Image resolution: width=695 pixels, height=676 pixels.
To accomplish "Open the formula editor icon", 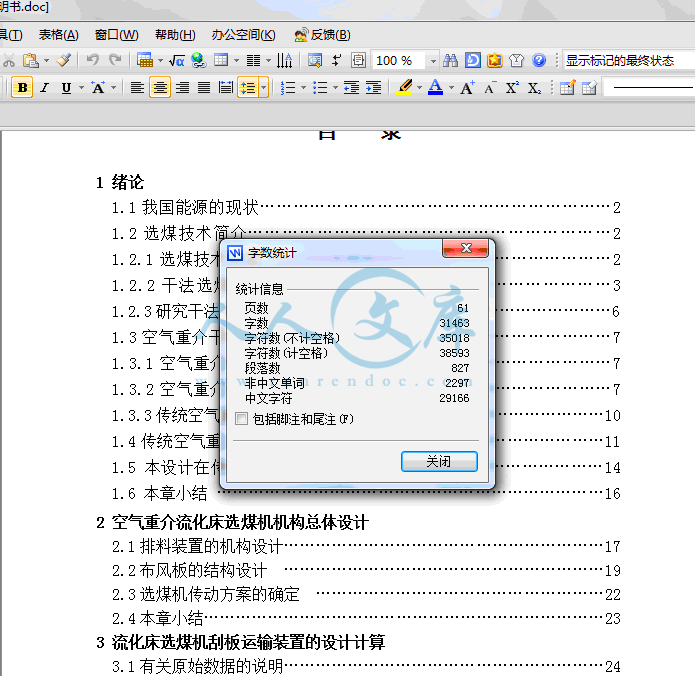I will click(x=177, y=60).
